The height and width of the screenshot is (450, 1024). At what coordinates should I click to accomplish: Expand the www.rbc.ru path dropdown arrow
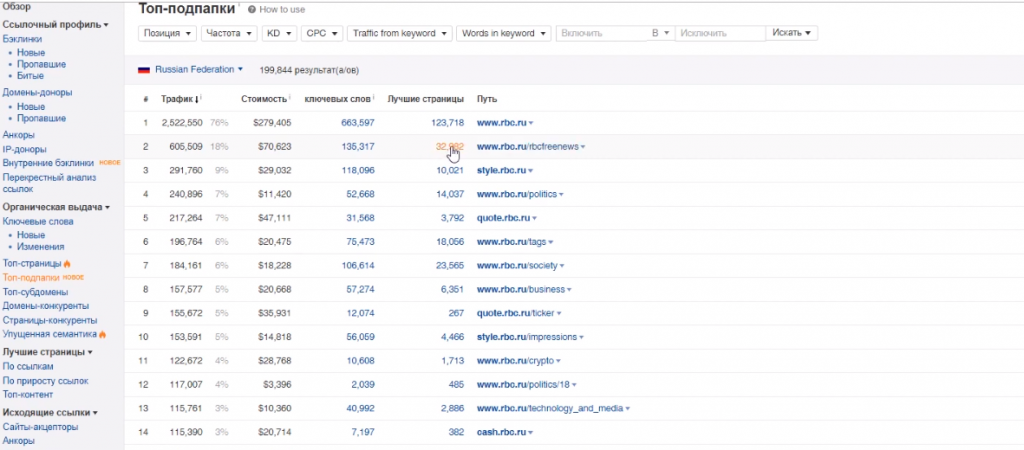[x=530, y=123]
